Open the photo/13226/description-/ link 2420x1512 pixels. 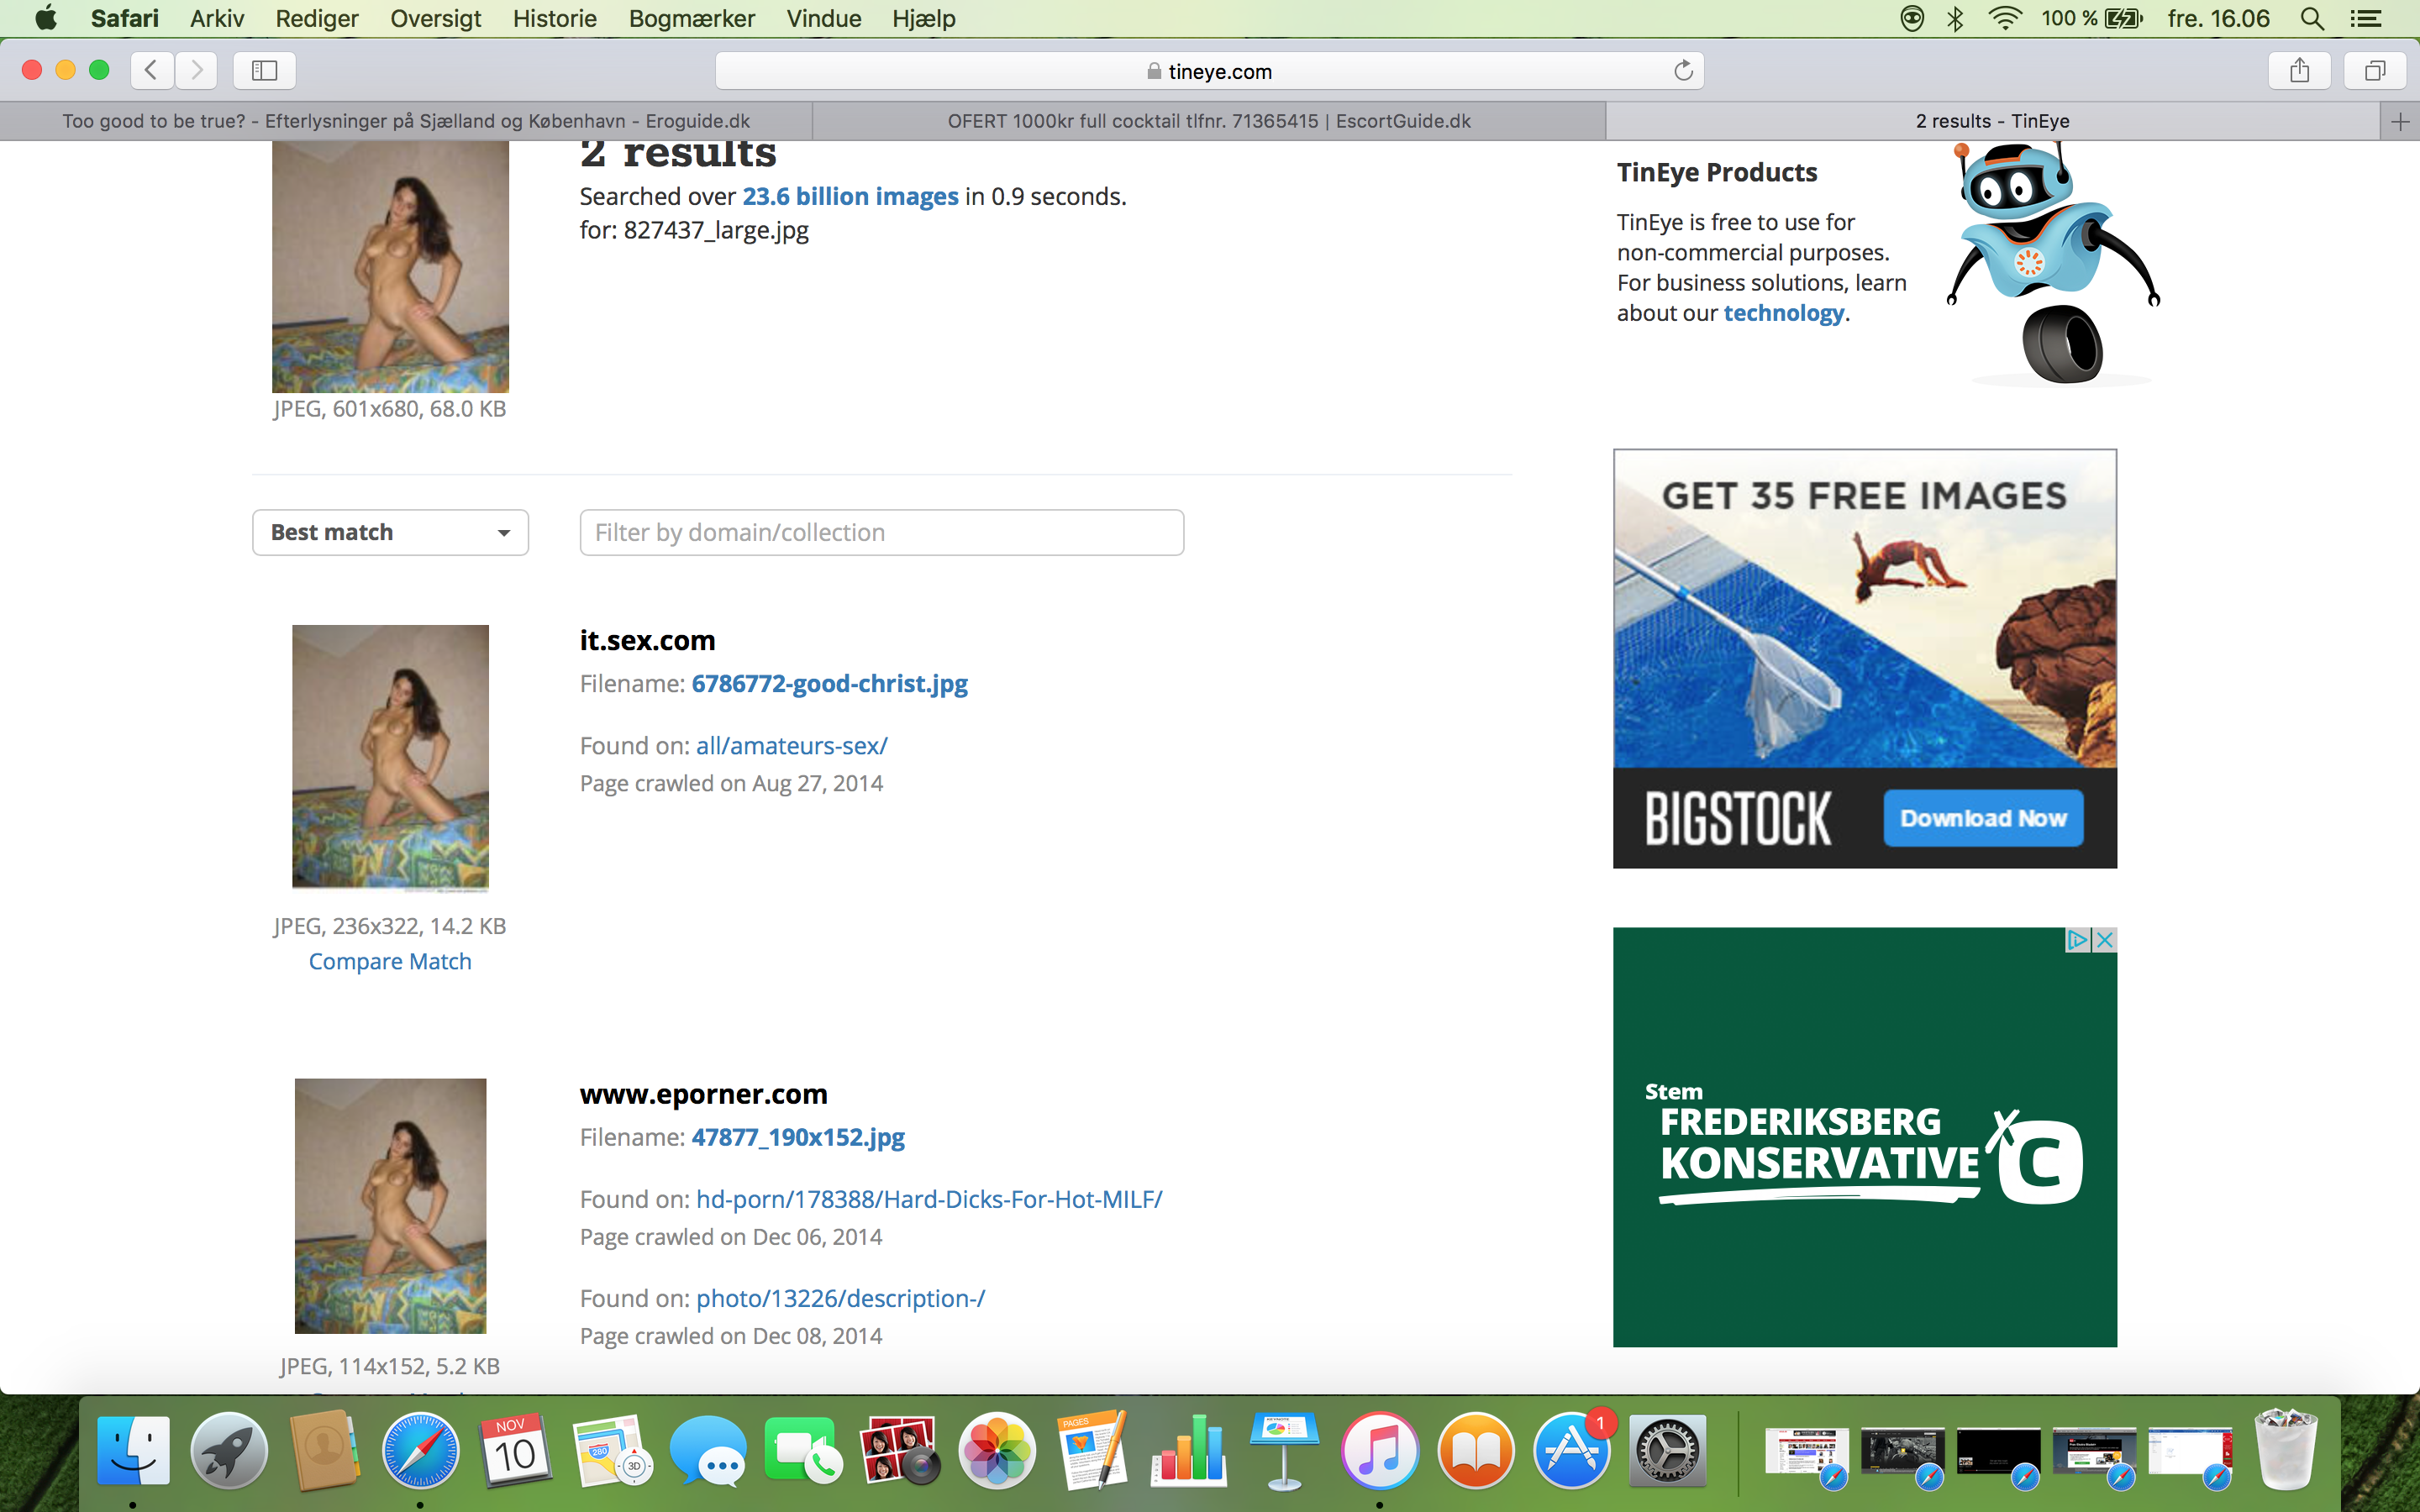840,1298
